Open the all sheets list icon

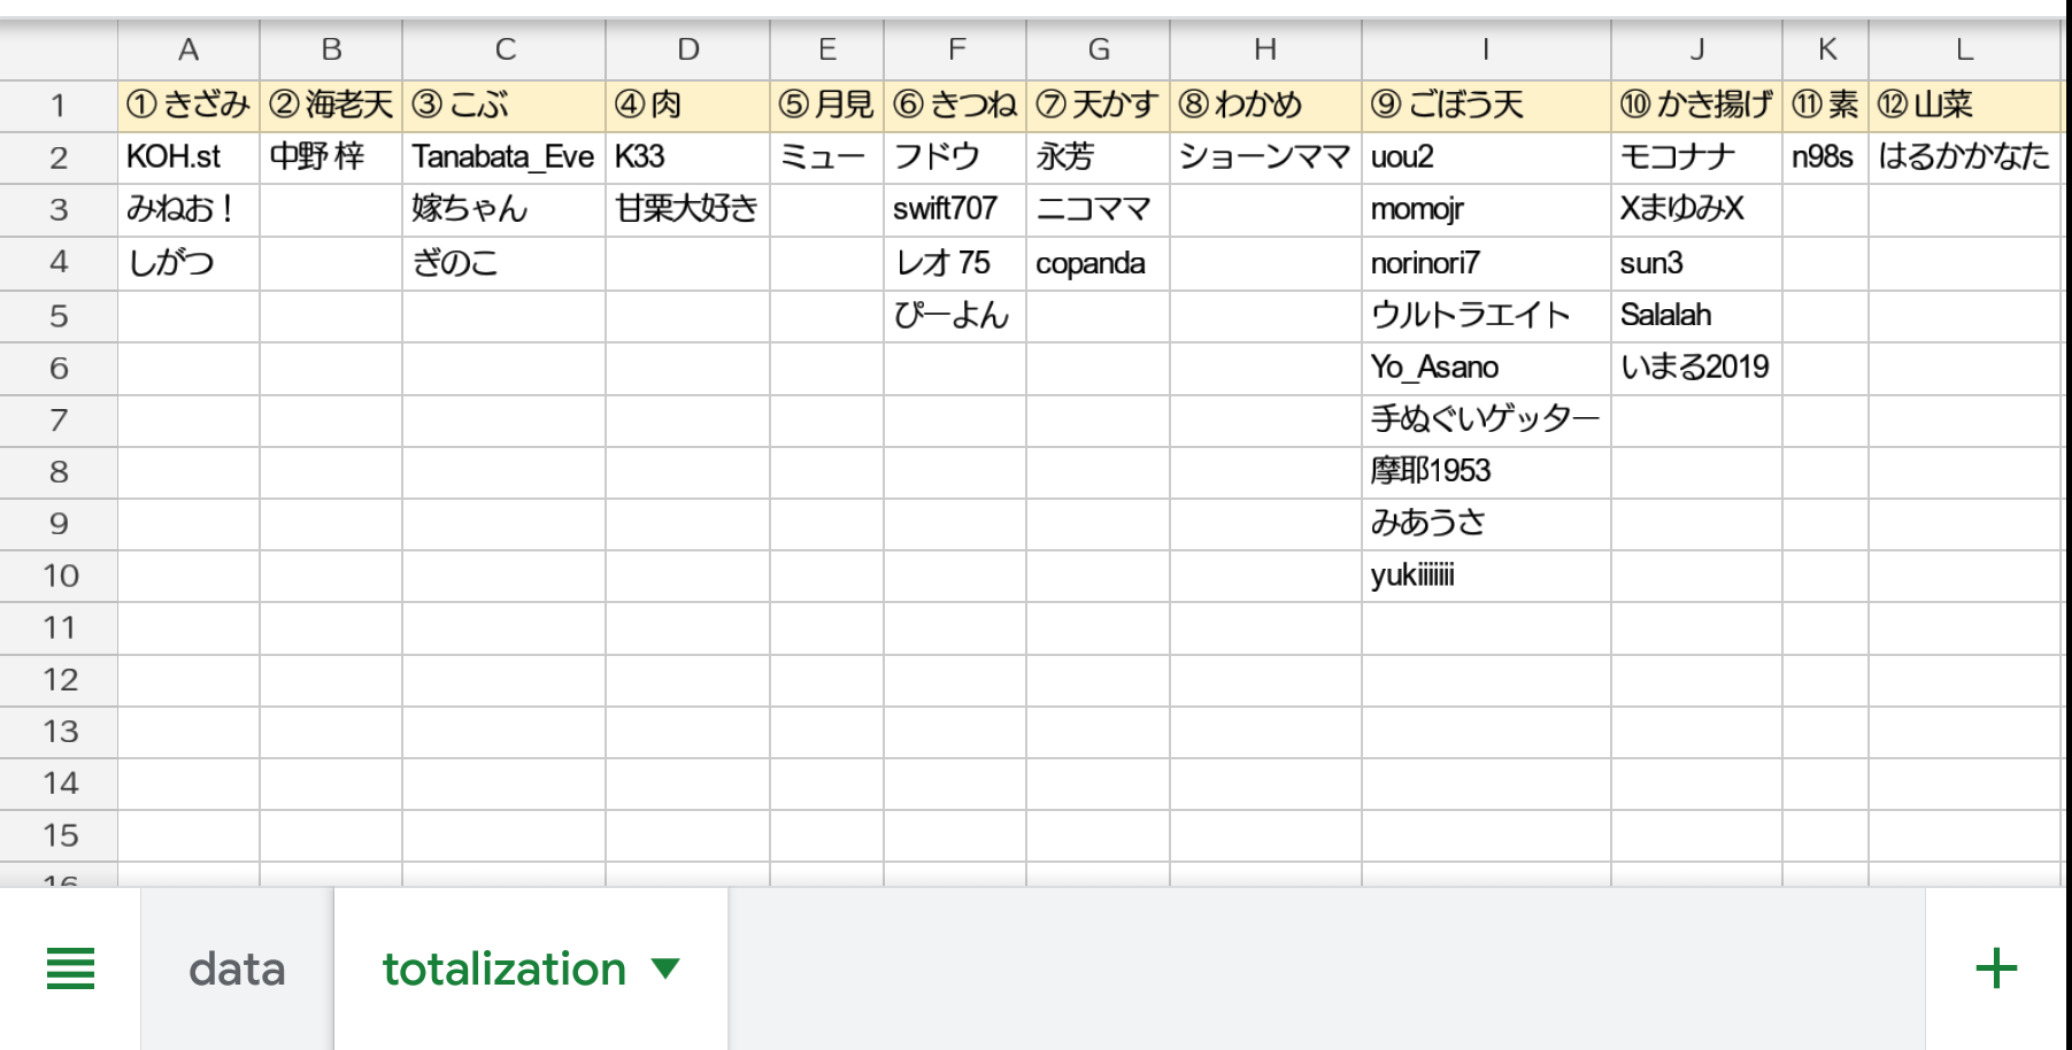click(70, 968)
